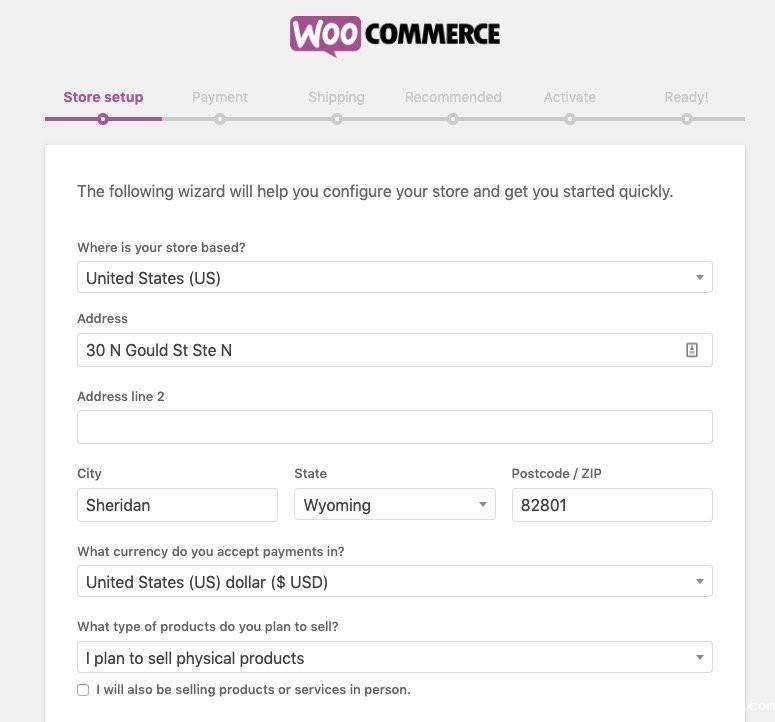This screenshot has height=722, width=775.
Task: Enable selling products or services in person
Action: click(x=83, y=690)
